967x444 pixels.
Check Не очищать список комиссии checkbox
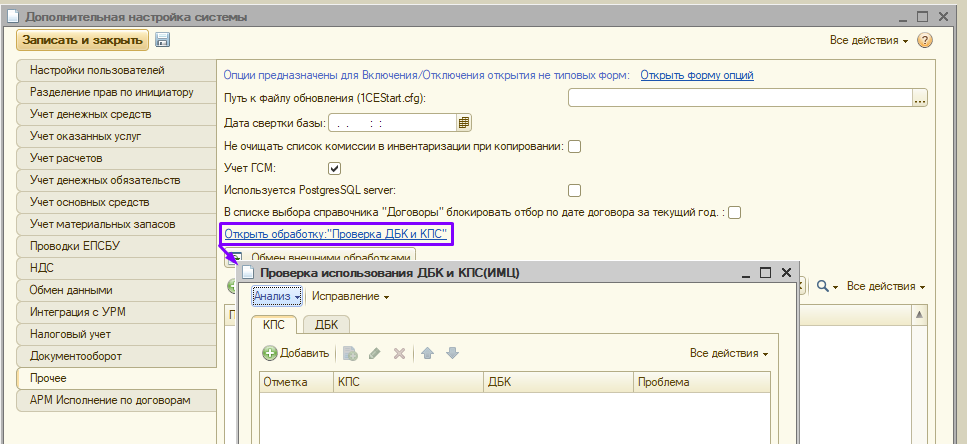click(575, 146)
